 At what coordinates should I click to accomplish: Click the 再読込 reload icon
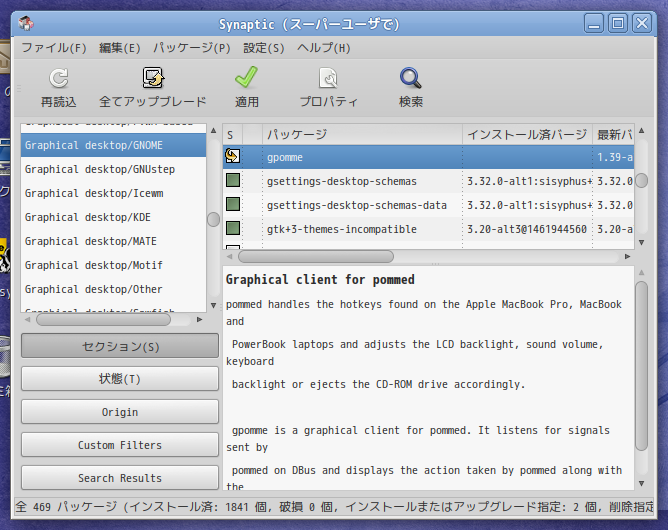[x=58, y=78]
